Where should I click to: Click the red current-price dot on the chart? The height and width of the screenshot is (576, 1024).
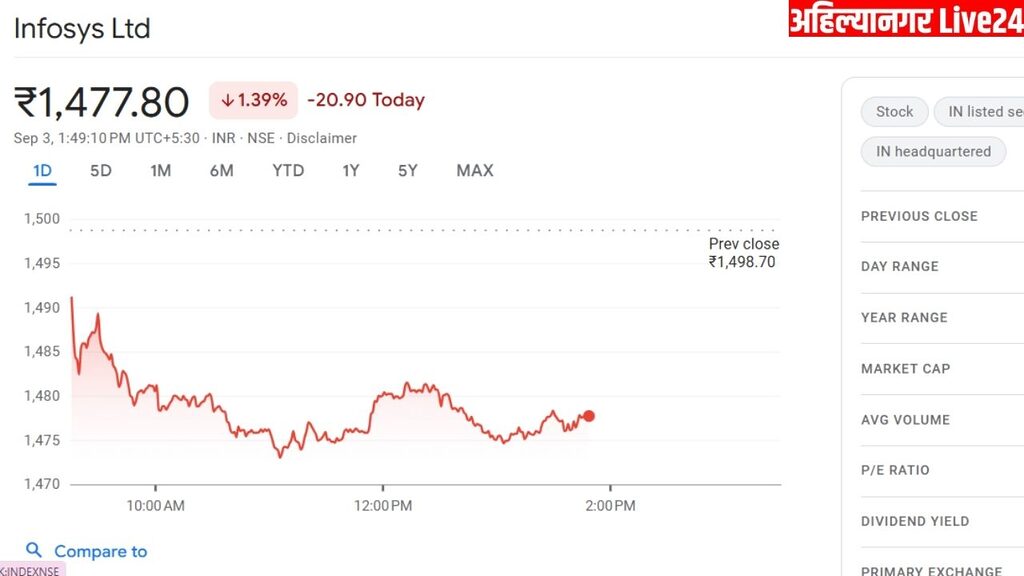pyautogui.click(x=589, y=416)
